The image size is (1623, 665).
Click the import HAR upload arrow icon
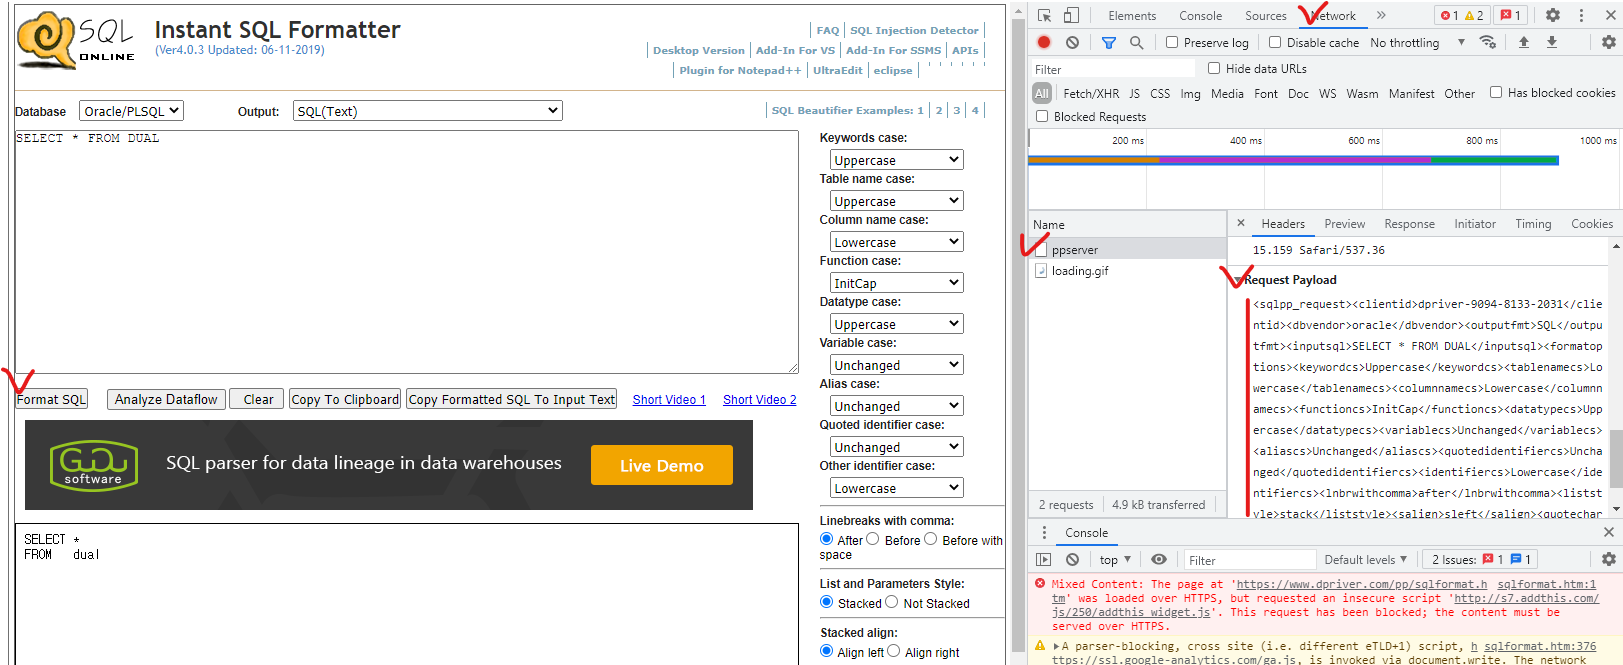point(1524,42)
